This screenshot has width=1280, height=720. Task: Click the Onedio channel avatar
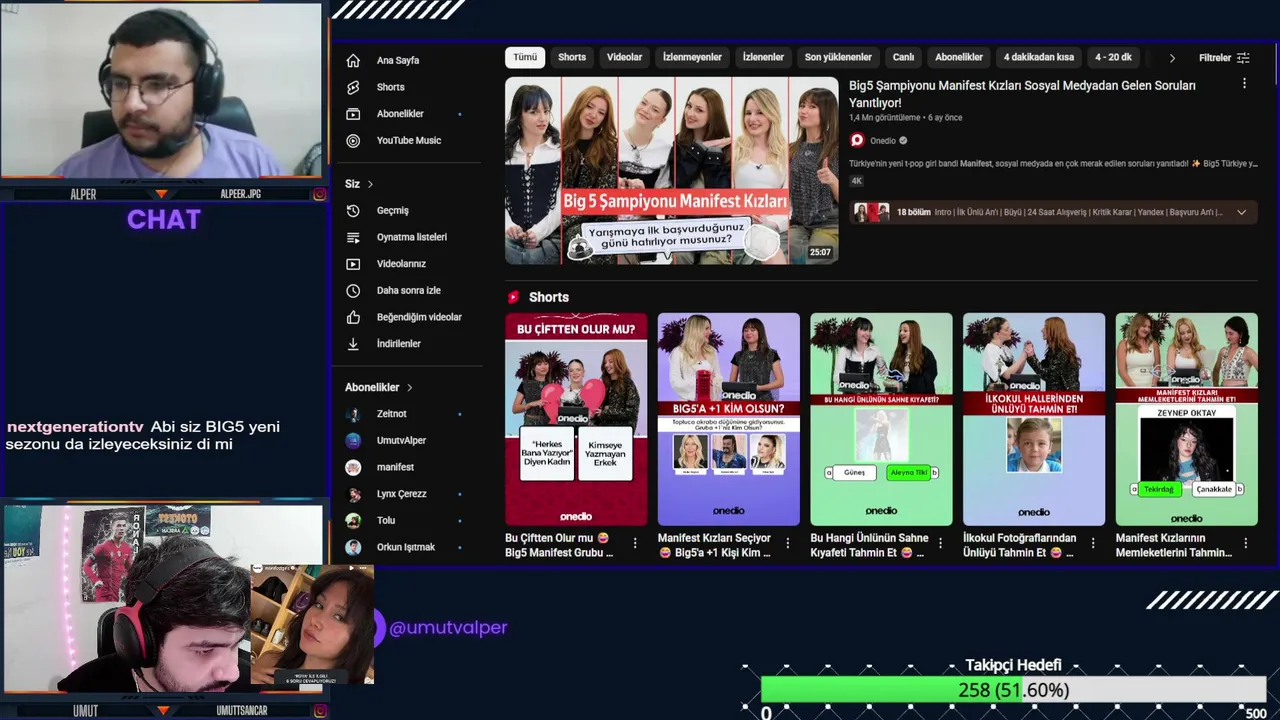pyautogui.click(x=857, y=141)
